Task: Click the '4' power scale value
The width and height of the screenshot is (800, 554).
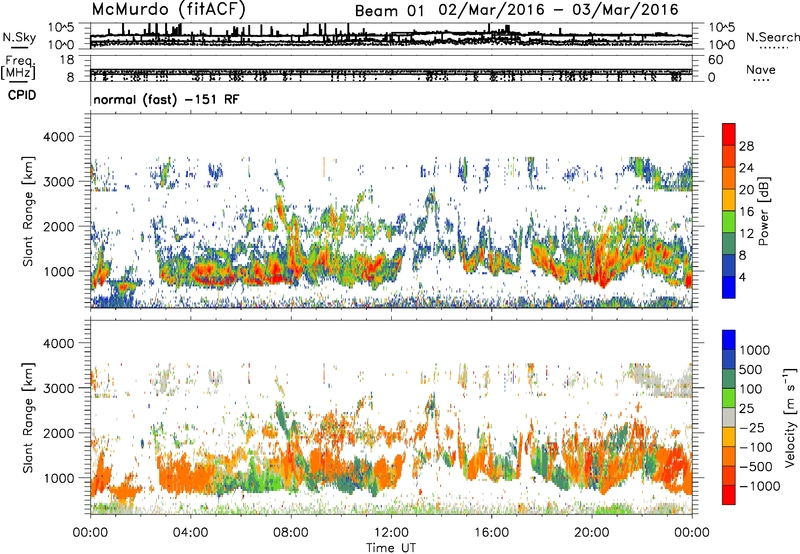Action: click(742, 278)
